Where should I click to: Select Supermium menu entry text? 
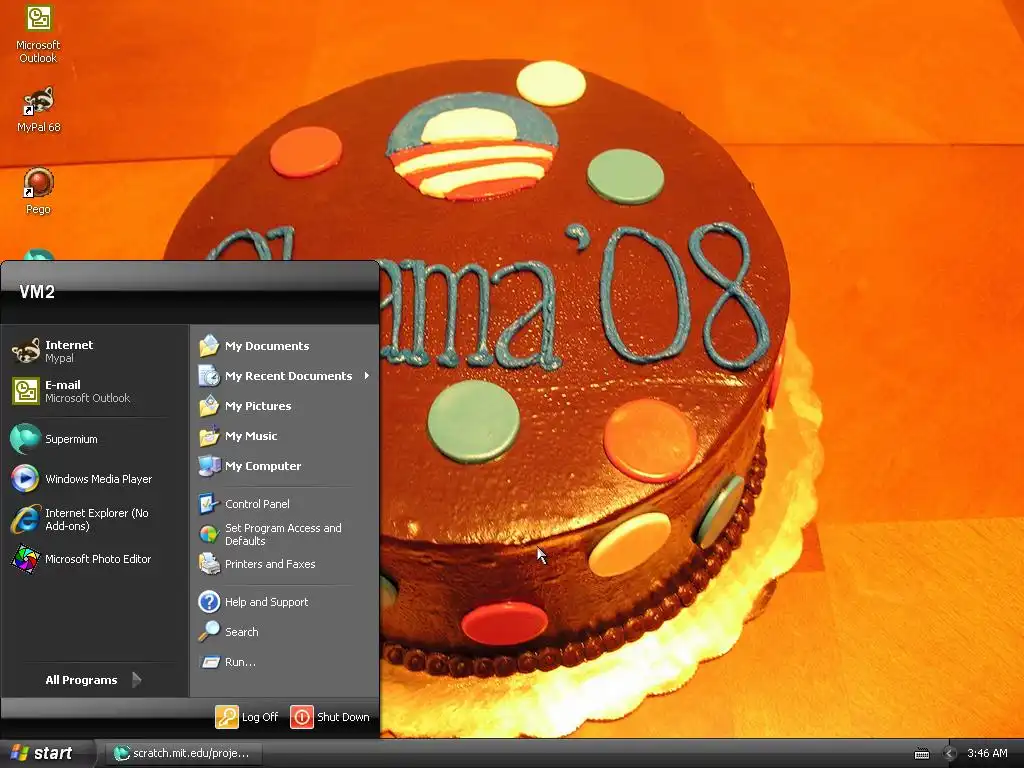pos(71,439)
